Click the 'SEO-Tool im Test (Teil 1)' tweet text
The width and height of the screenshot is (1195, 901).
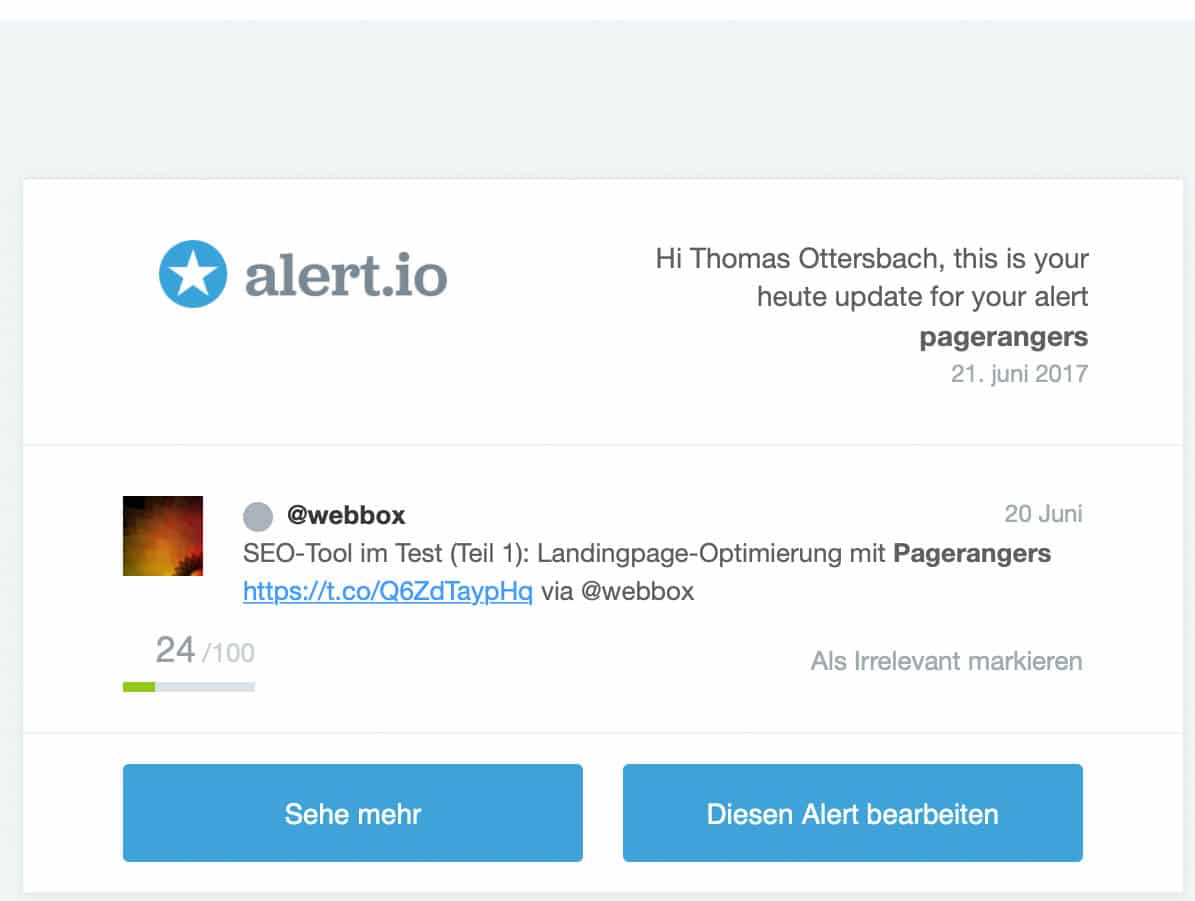coord(386,553)
